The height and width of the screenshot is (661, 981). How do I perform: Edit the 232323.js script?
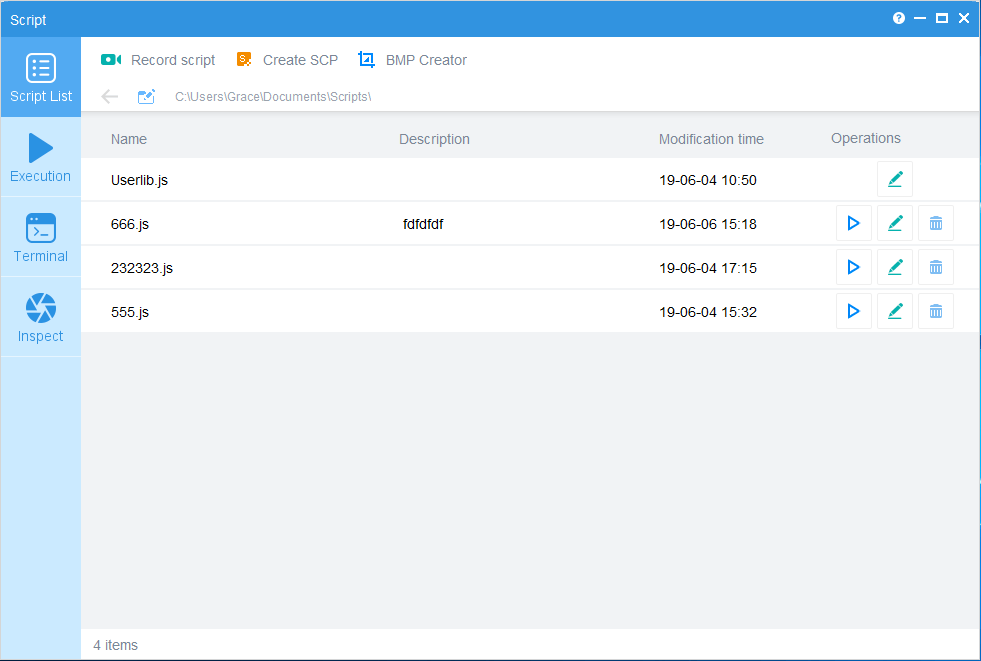895,267
